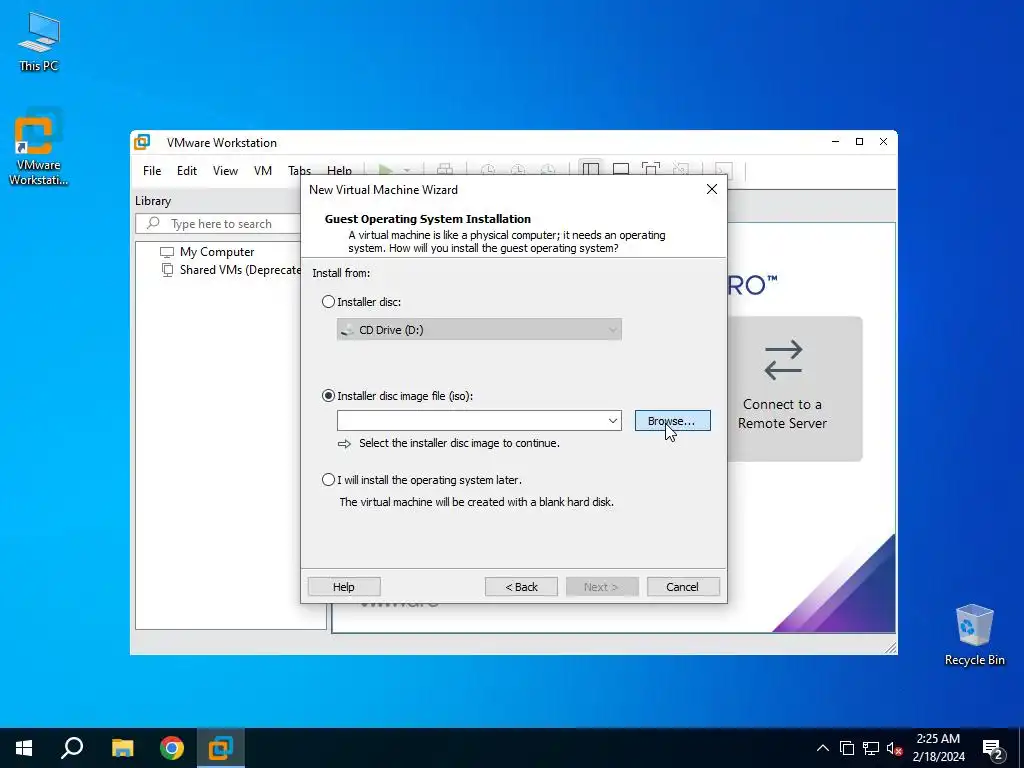Open This PC desktop icon
Image resolution: width=1024 pixels, height=768 pixels.
click(39, 42)
